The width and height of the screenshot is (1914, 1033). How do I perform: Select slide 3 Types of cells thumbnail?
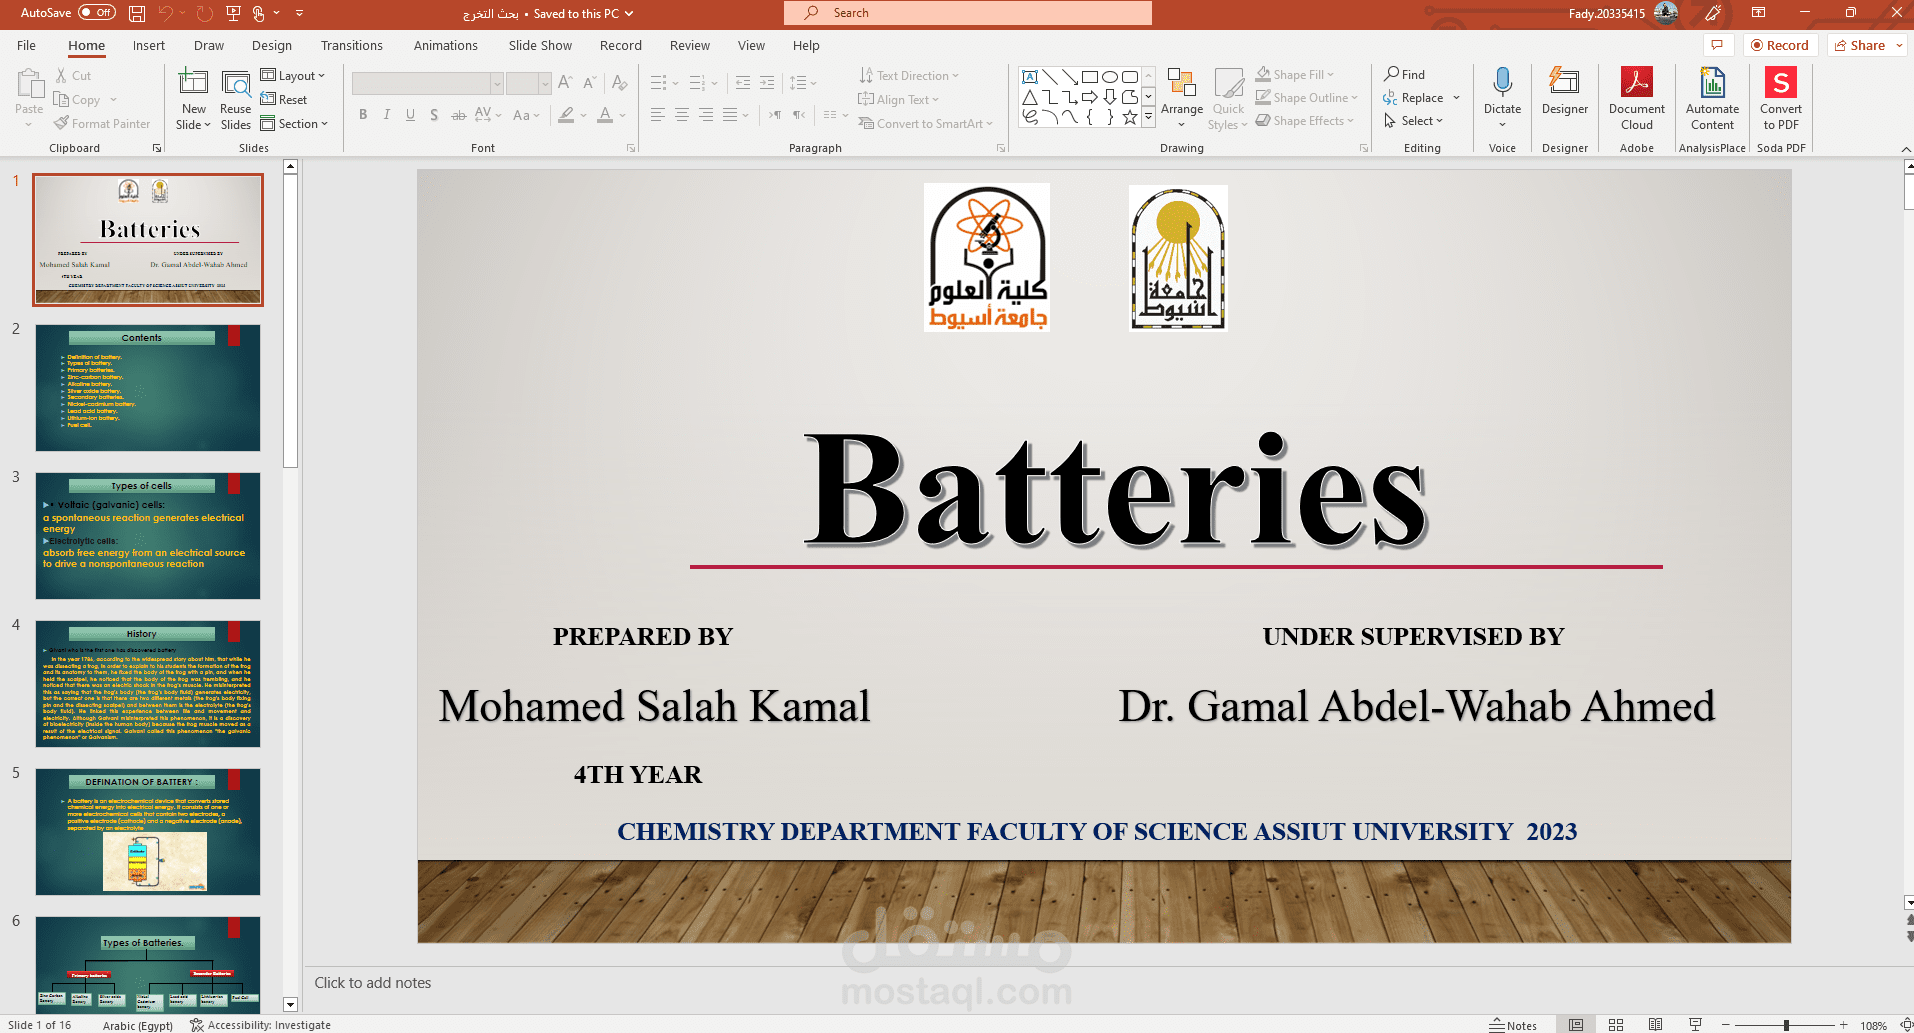[148, 536]
